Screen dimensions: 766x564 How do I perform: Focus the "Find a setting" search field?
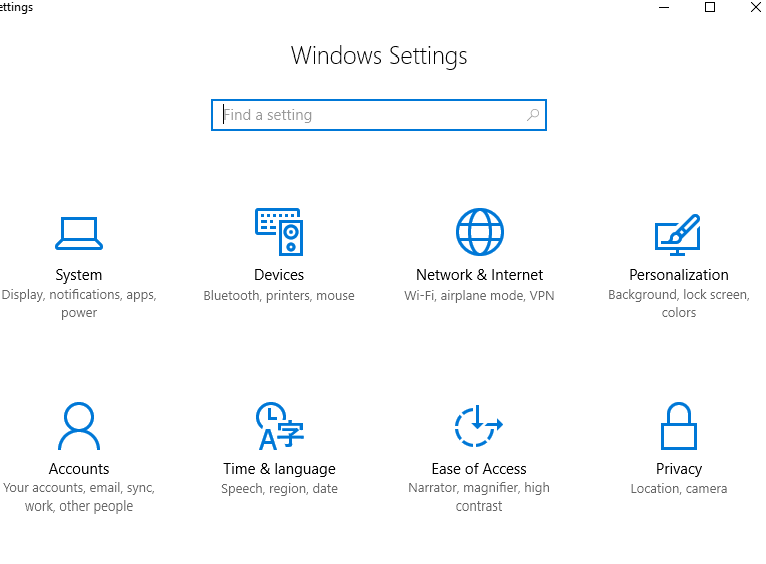tap(379, 115)
